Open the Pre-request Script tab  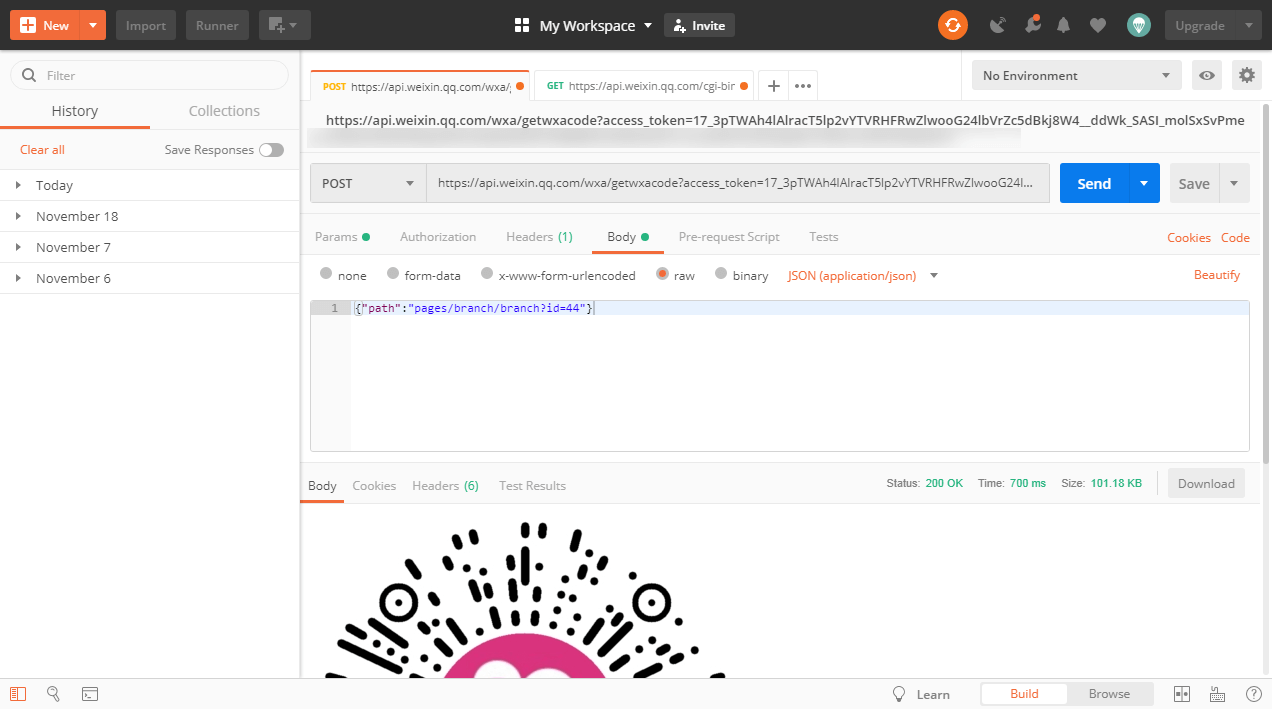[729, 237]
